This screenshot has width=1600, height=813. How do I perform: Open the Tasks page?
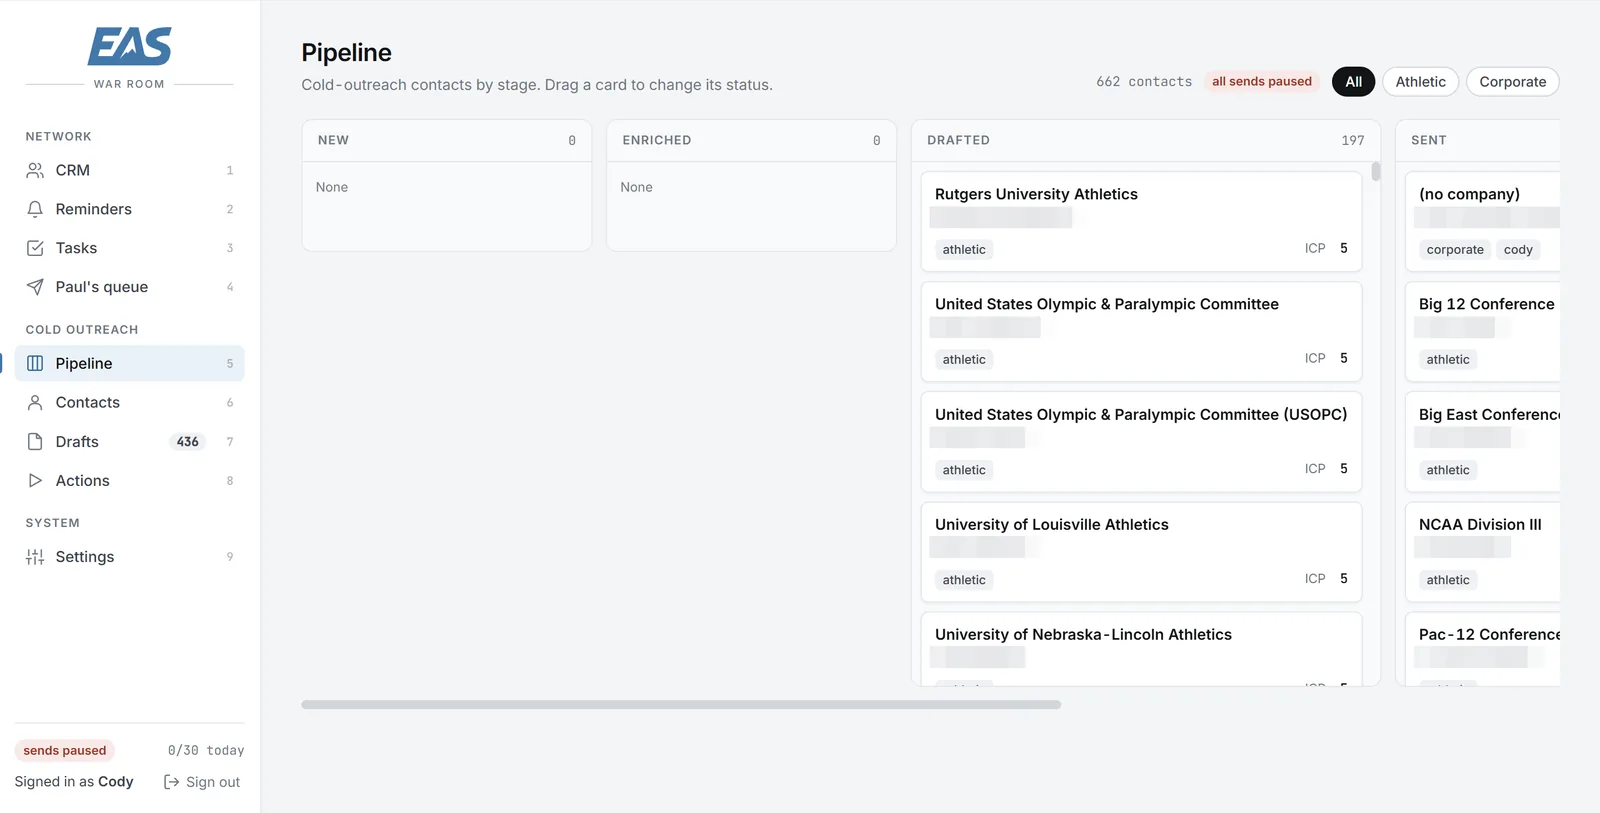[x=129, y=248]
